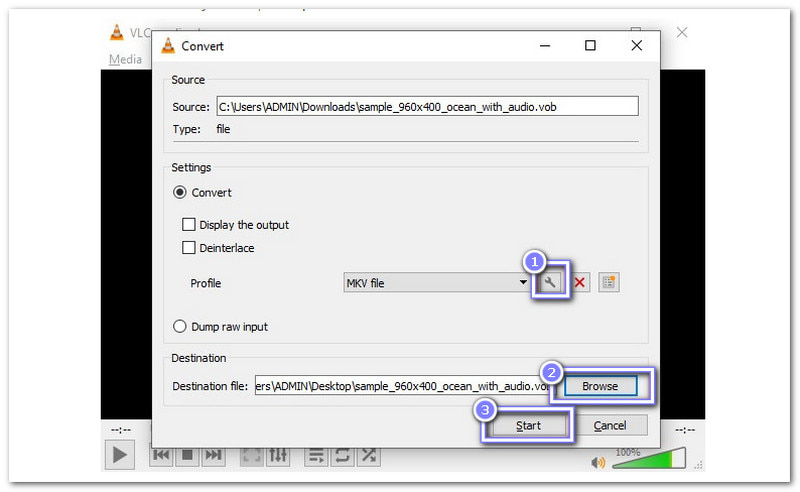Open the Media menu
This screenshot has width=800, height=492.
click(x=125, y=59)
